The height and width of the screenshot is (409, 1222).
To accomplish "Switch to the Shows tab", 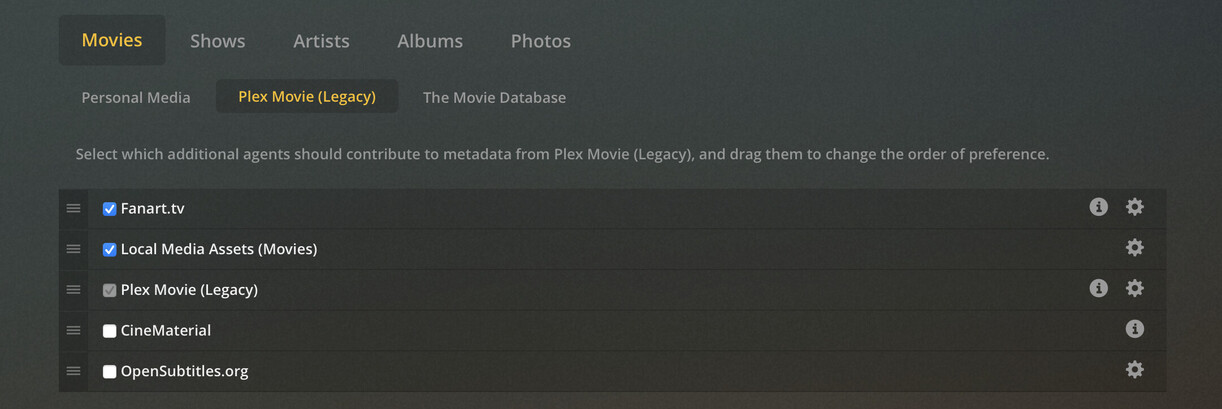I will pyautogui.click(x=217, y=41).
